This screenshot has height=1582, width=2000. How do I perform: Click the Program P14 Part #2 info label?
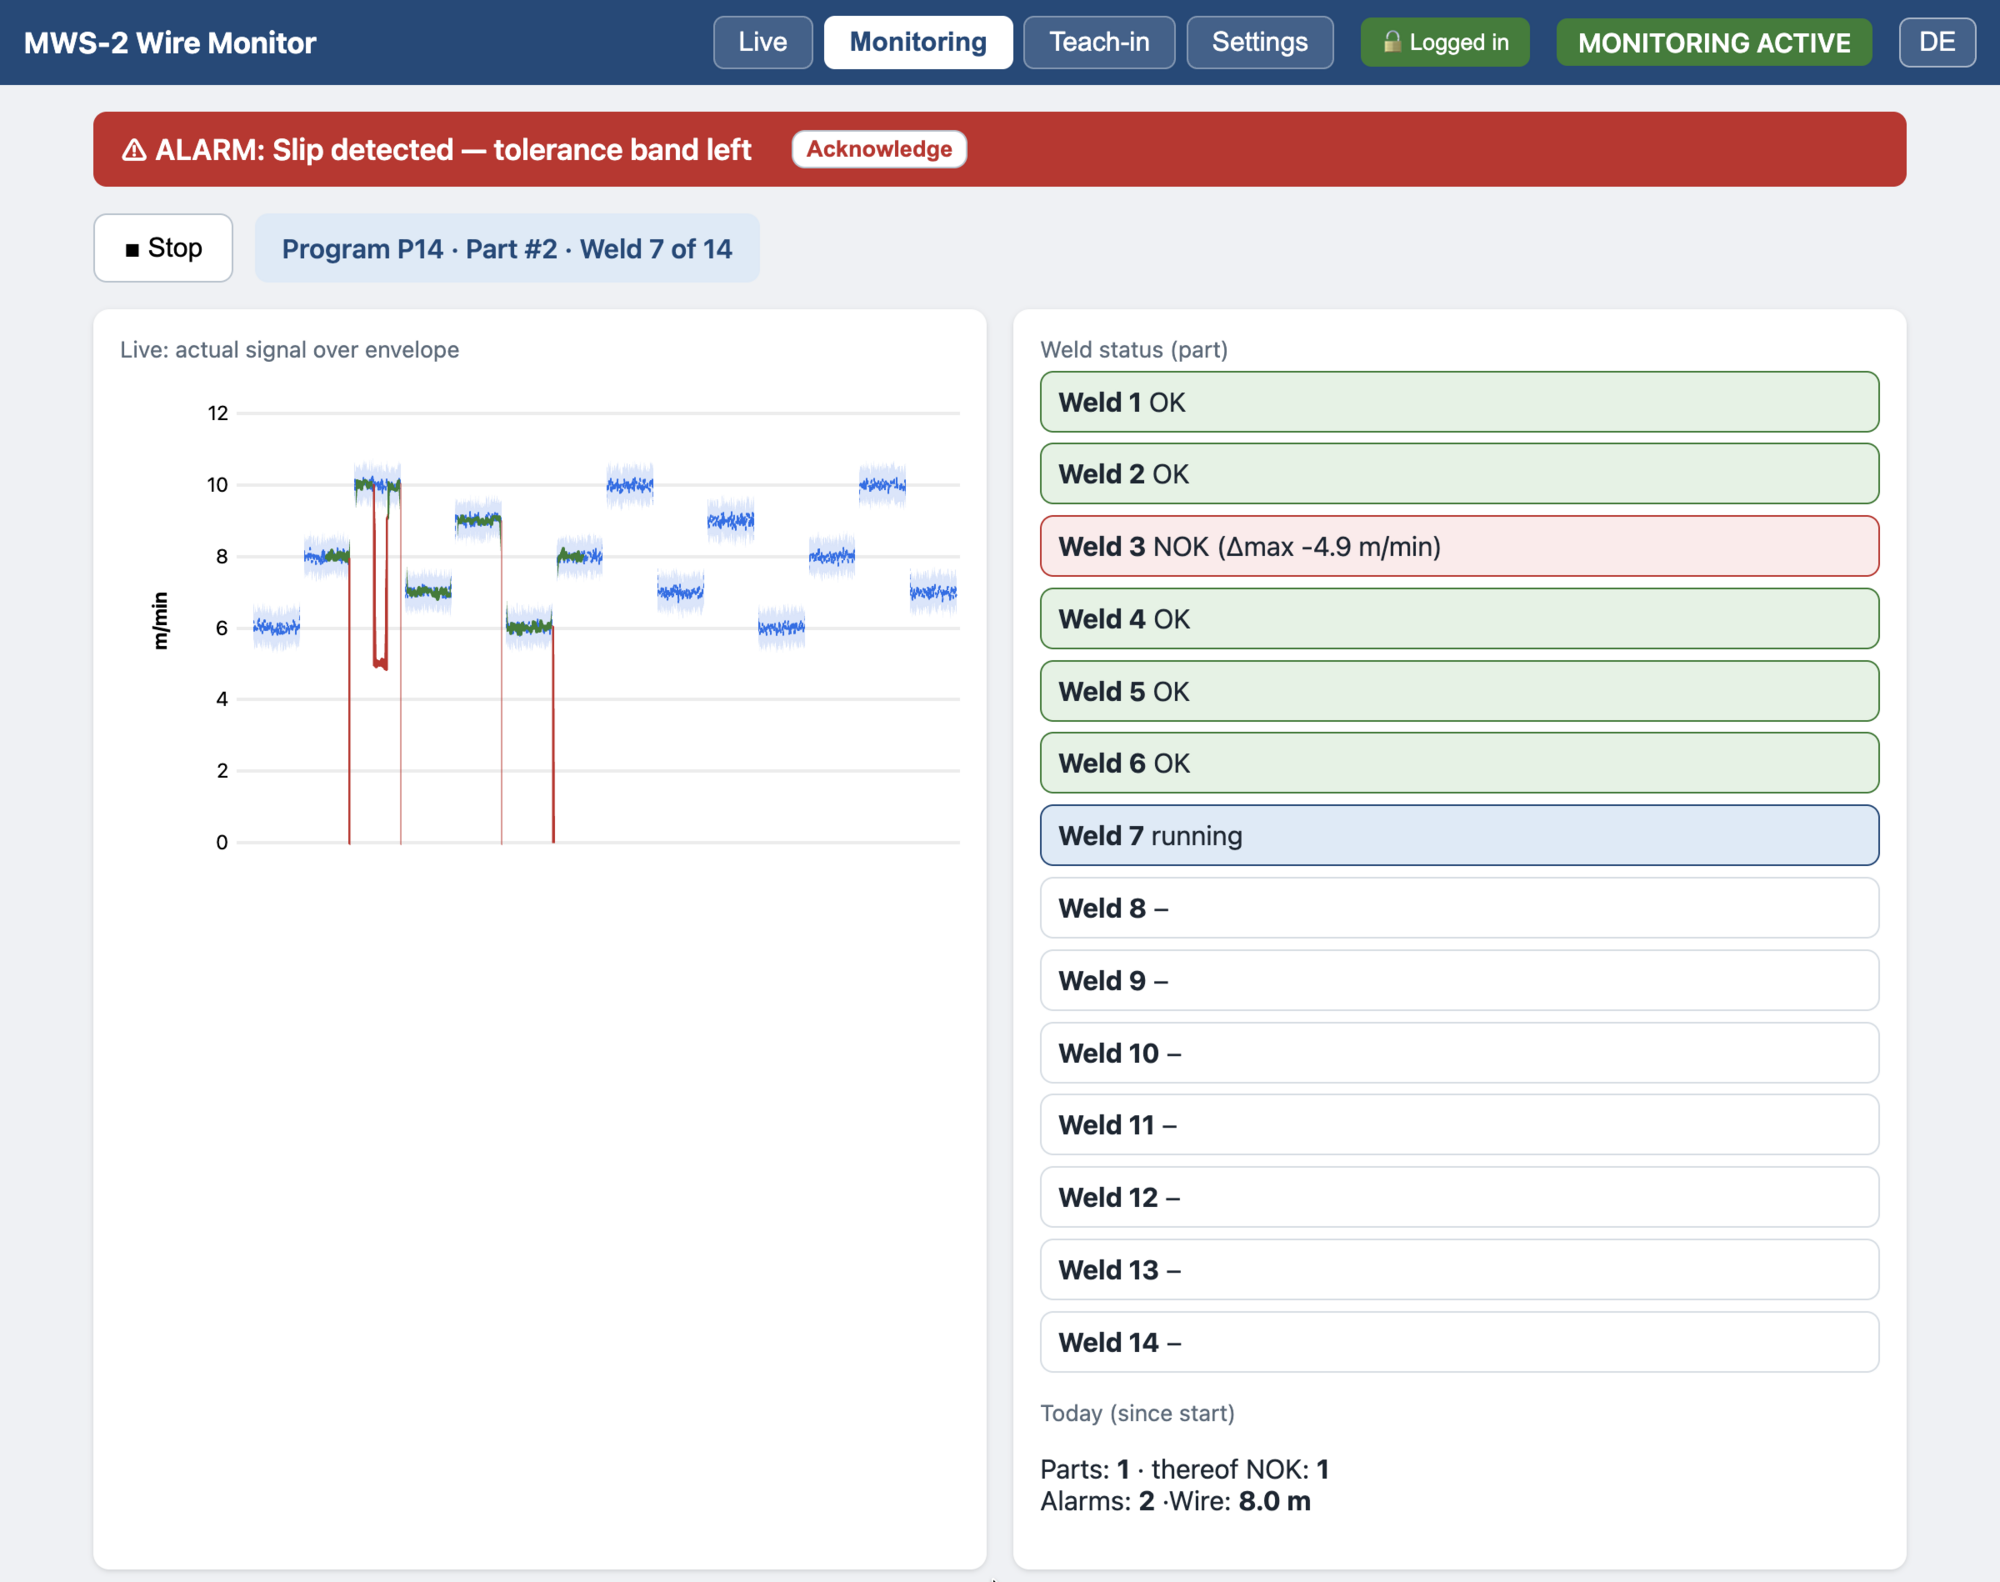pos(507,248)
